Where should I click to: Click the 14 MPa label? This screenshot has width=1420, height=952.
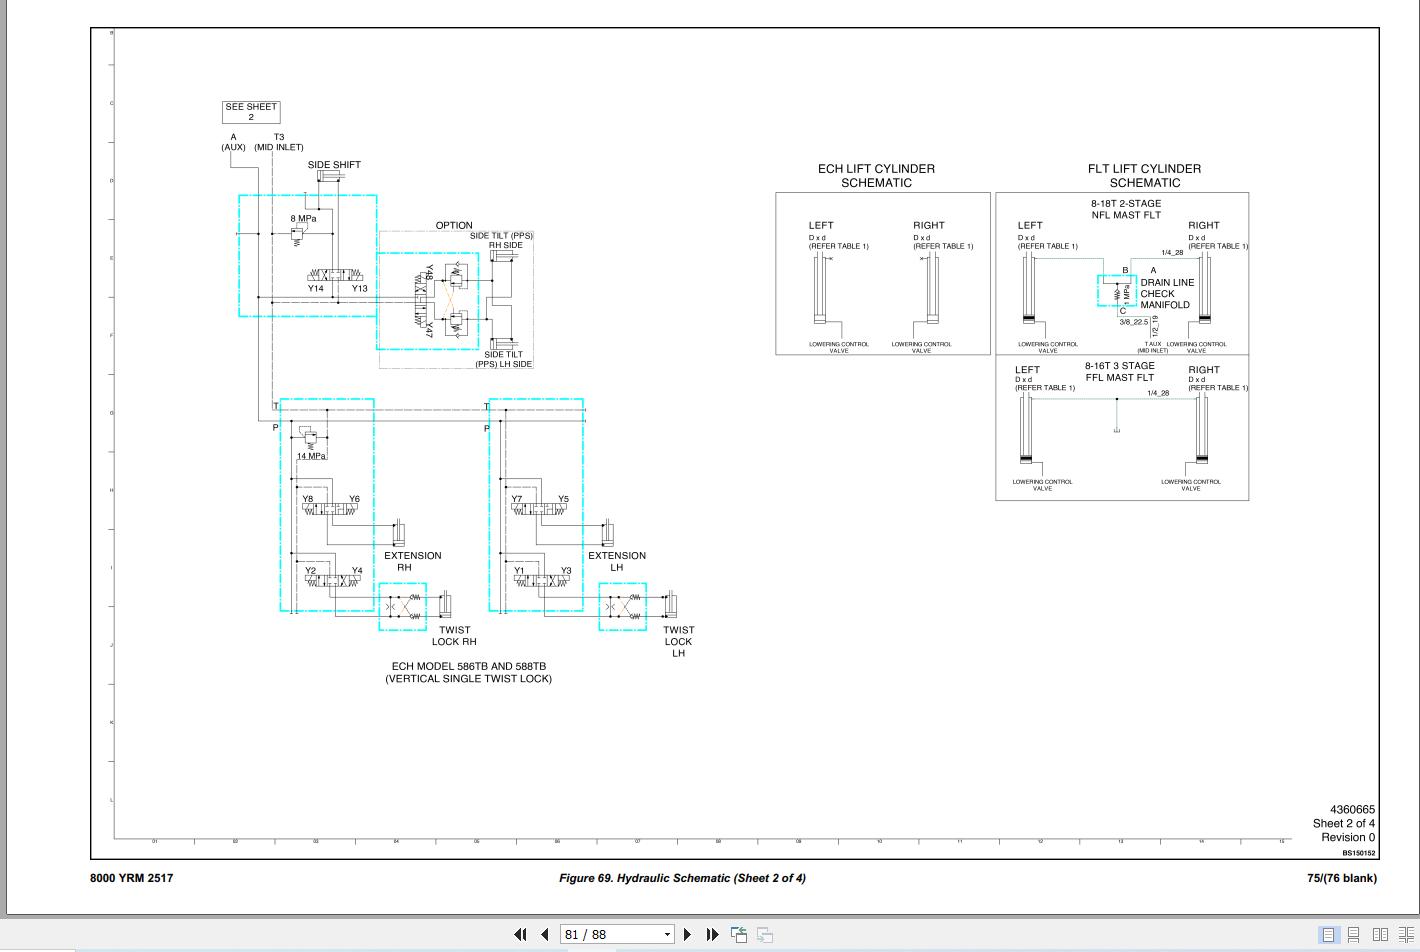(311, 456)
